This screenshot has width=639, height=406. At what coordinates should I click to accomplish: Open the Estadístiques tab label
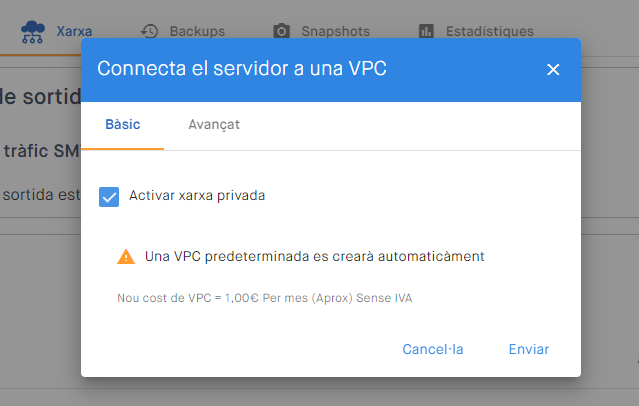490,31
